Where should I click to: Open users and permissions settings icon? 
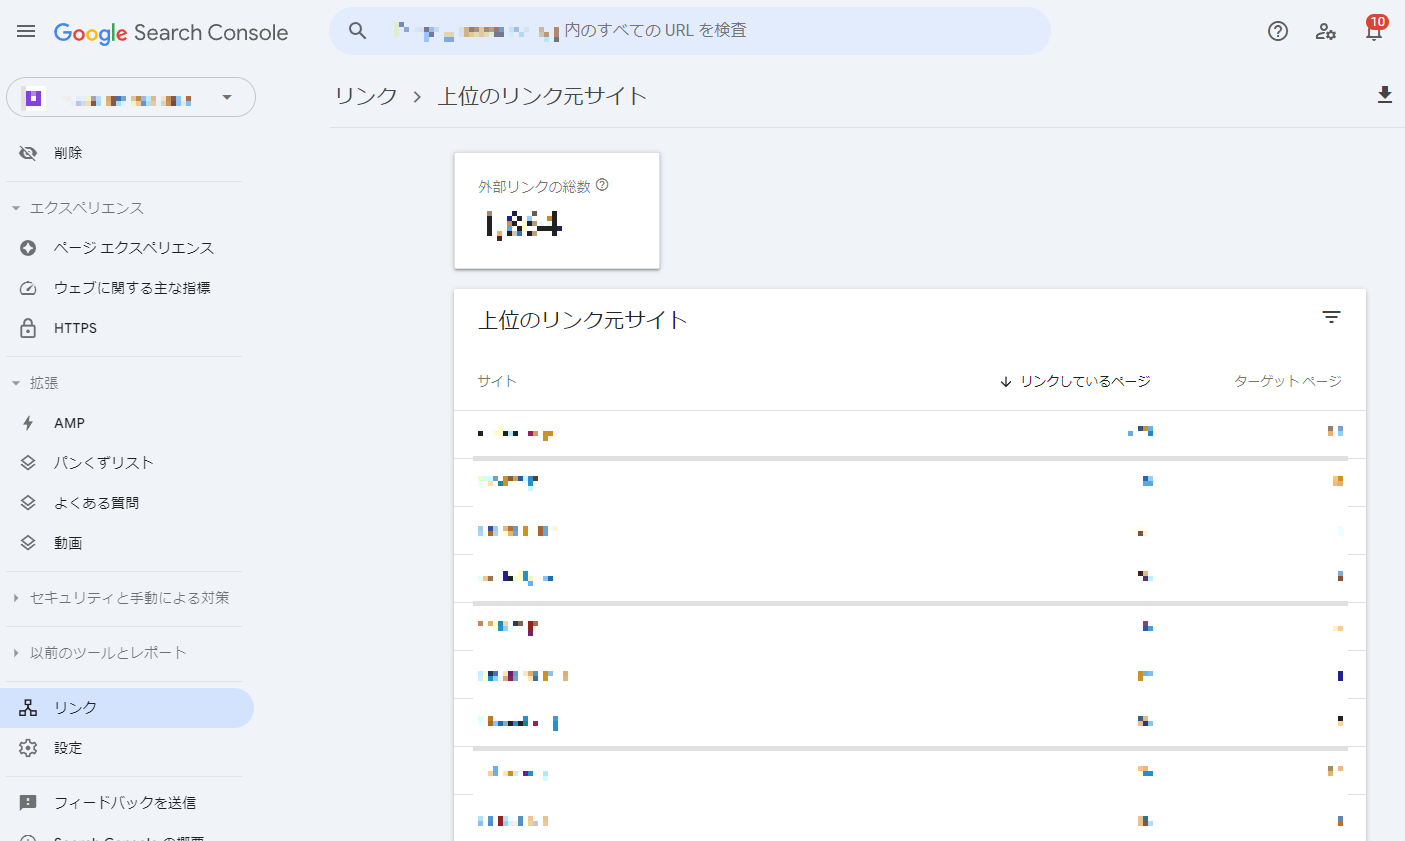pos(1326,31)
